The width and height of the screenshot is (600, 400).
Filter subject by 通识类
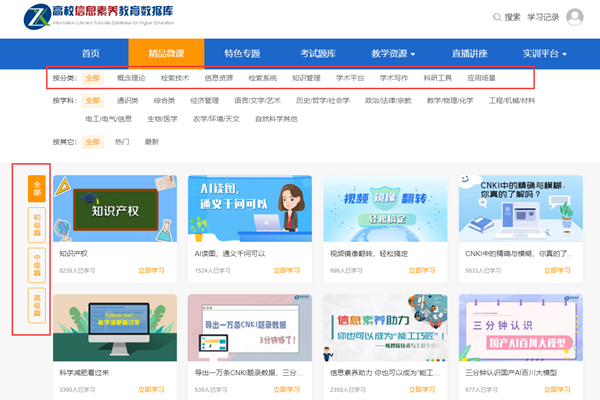127,101
